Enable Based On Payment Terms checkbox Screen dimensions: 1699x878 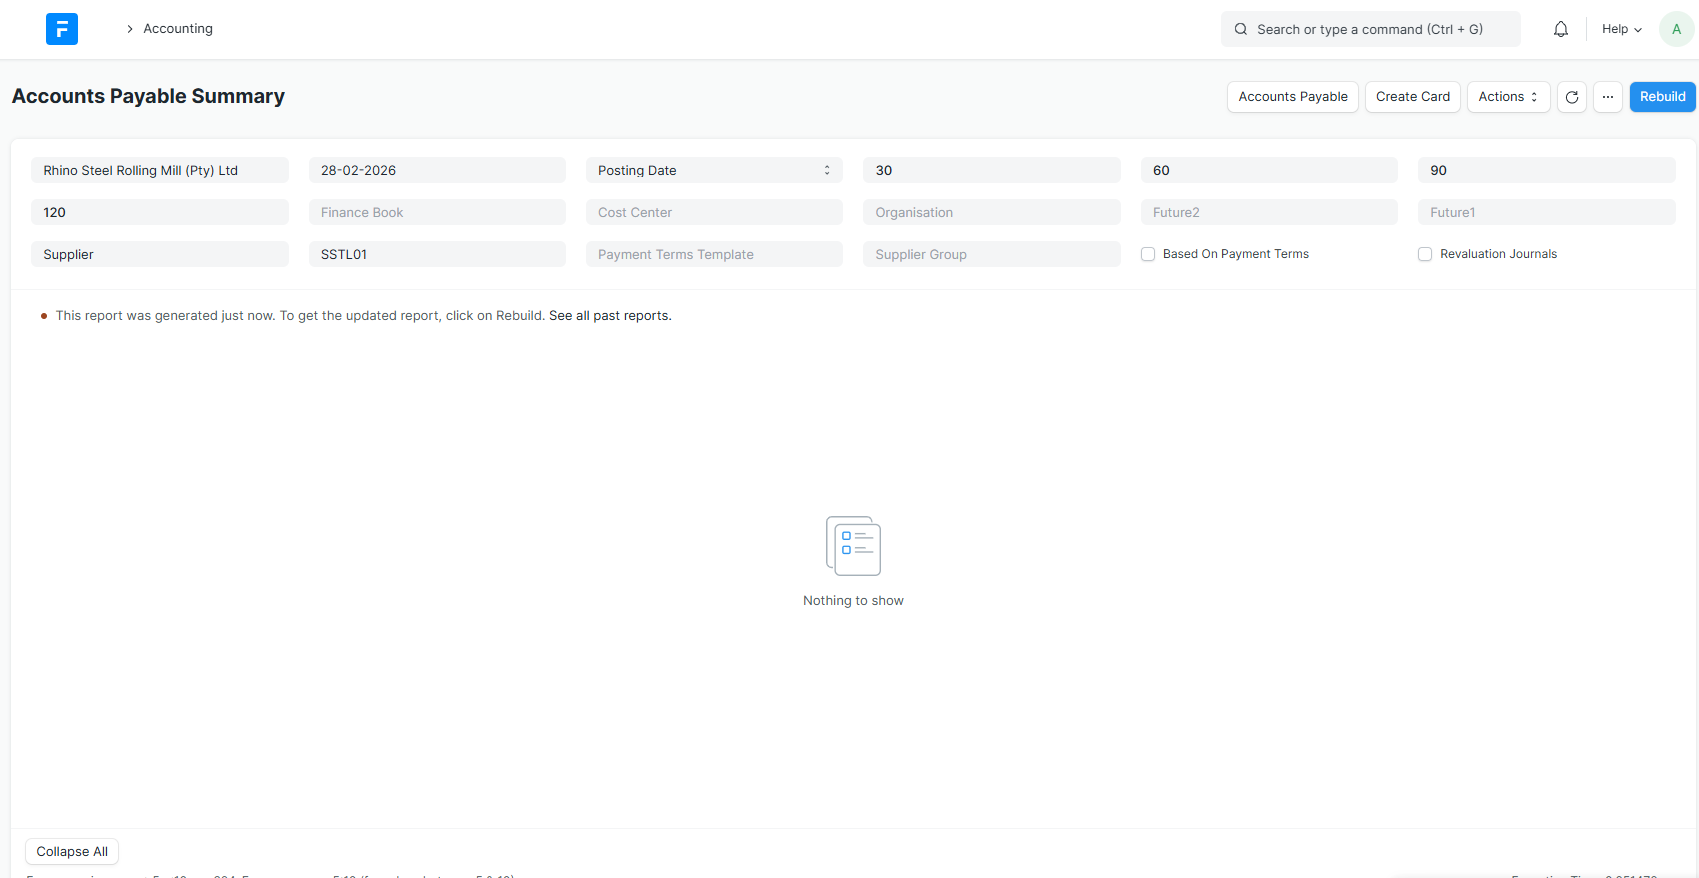pos(1148,254)
